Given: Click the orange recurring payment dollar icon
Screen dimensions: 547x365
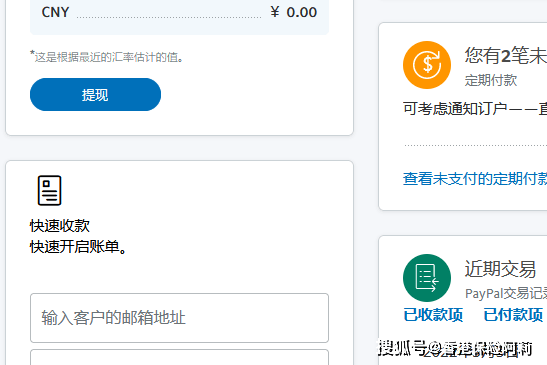Looking at the screenshot, I should coord(427,65).
